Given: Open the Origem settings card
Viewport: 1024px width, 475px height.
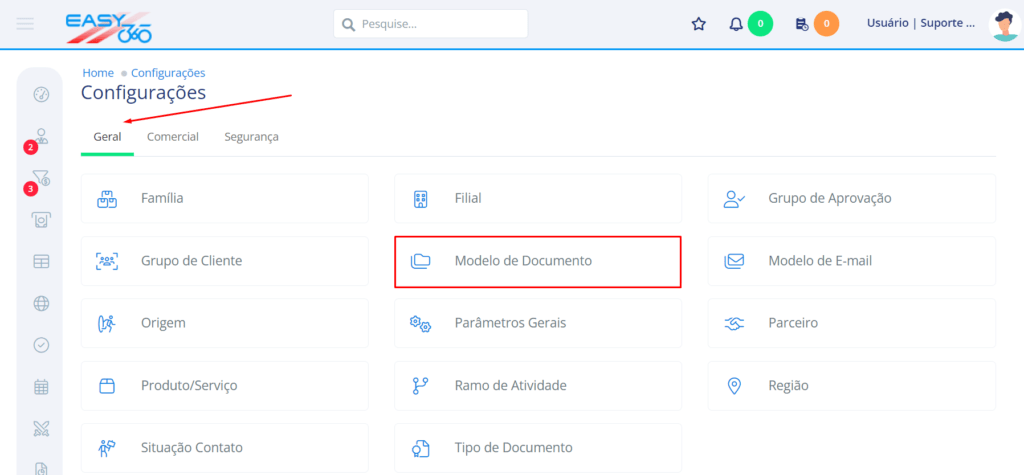Looking at the screenshot, I should pos(225,323).
